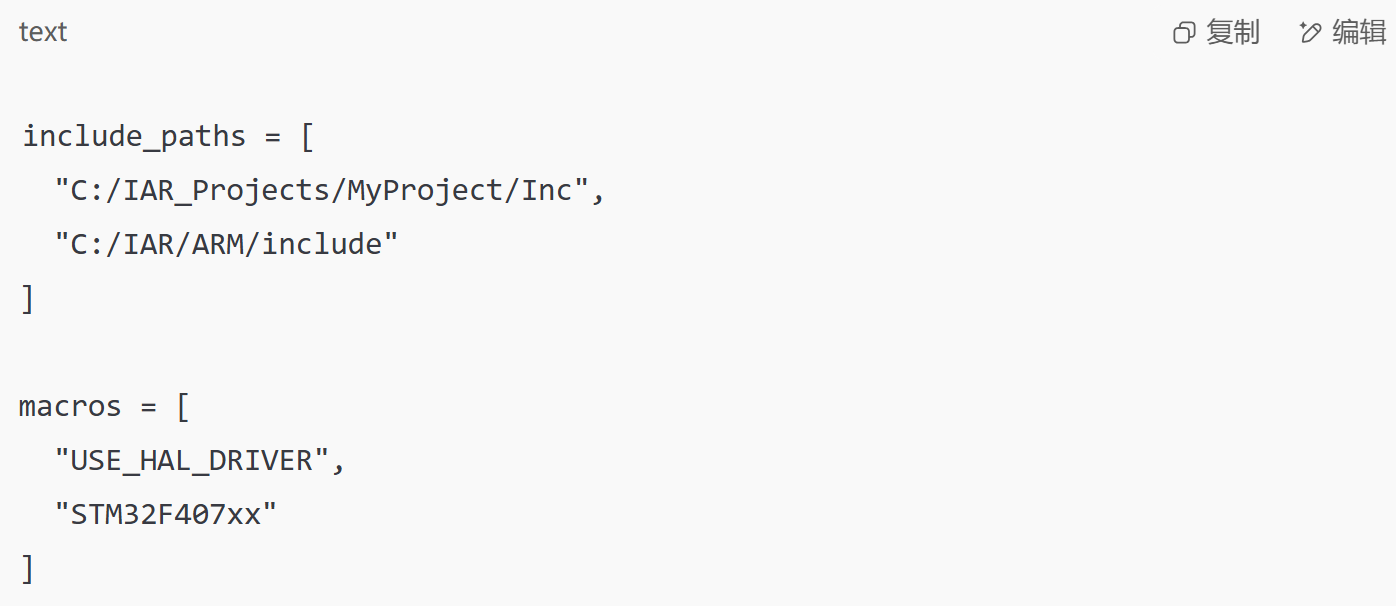
Task: Click the USE_HAL_DRIVER macro string
Action: point(193,461)
